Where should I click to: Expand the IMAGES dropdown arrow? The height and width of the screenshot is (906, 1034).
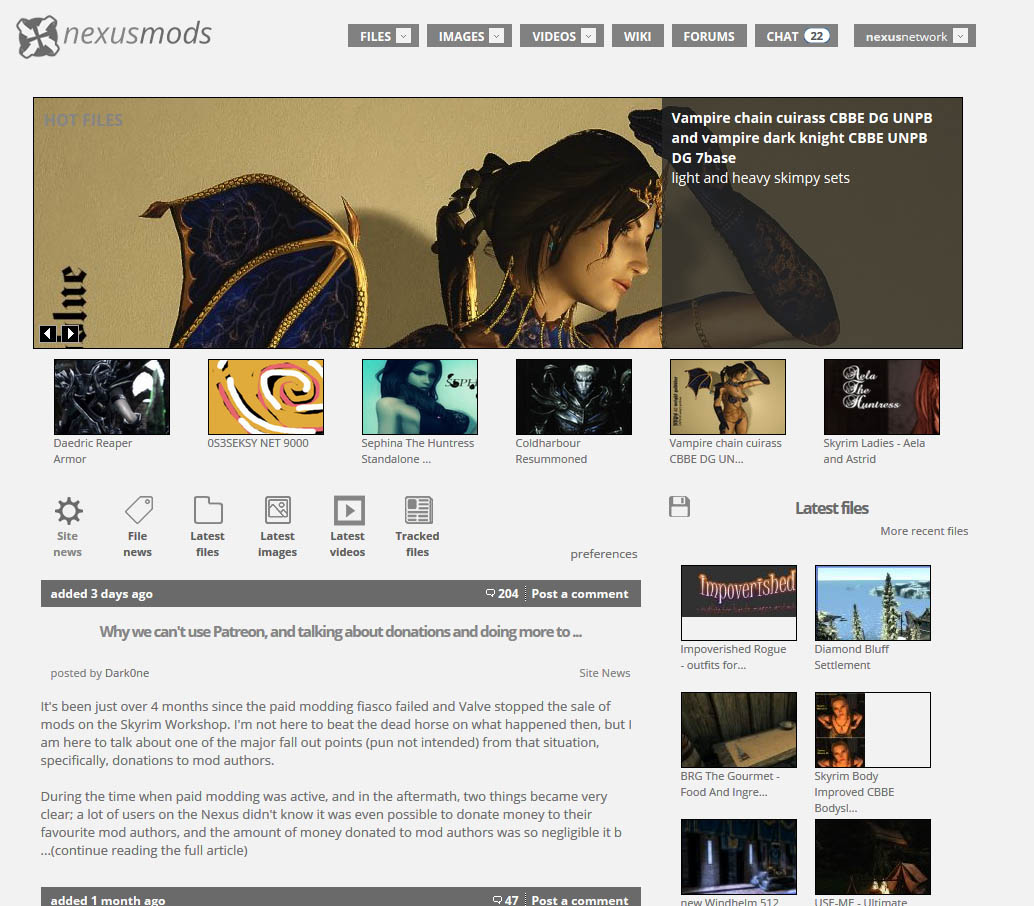(497, 36)
